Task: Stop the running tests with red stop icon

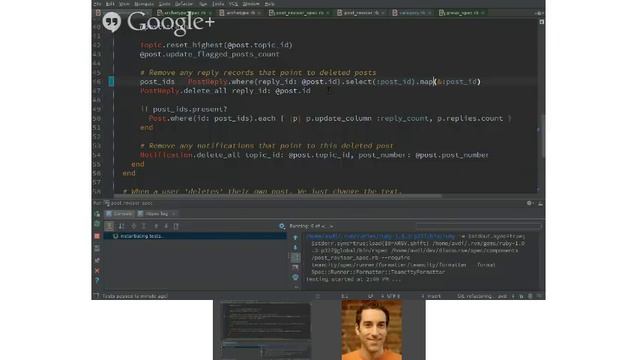Action: tap(97, 236)
